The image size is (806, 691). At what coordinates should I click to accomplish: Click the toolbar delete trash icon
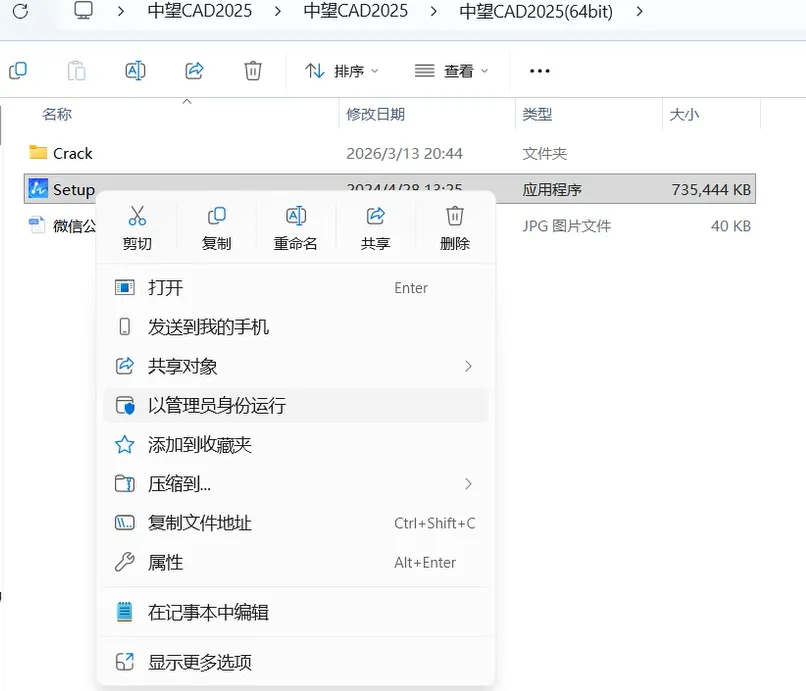[x=253, y=70]
